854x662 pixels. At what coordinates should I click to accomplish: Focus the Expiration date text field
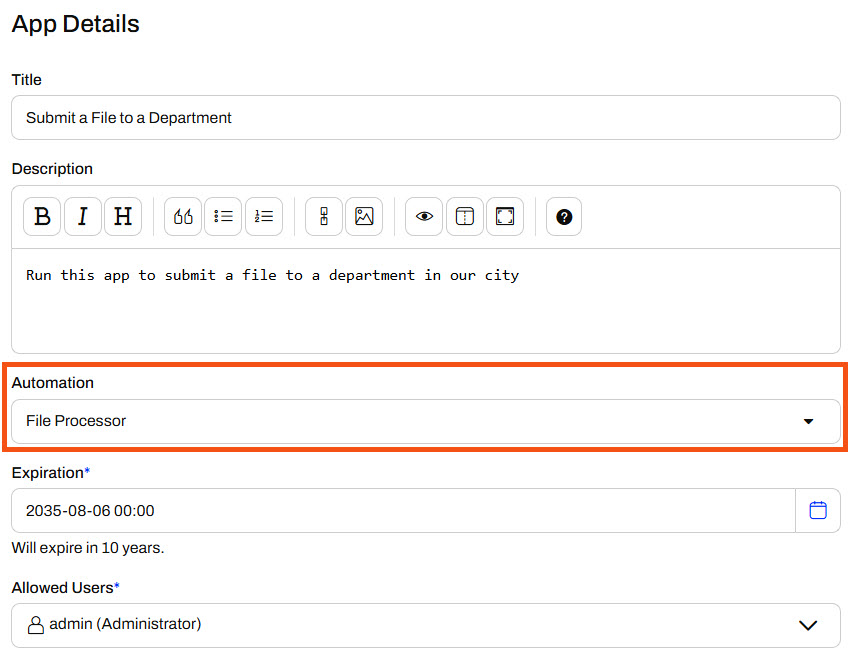(x=400, y=511)
